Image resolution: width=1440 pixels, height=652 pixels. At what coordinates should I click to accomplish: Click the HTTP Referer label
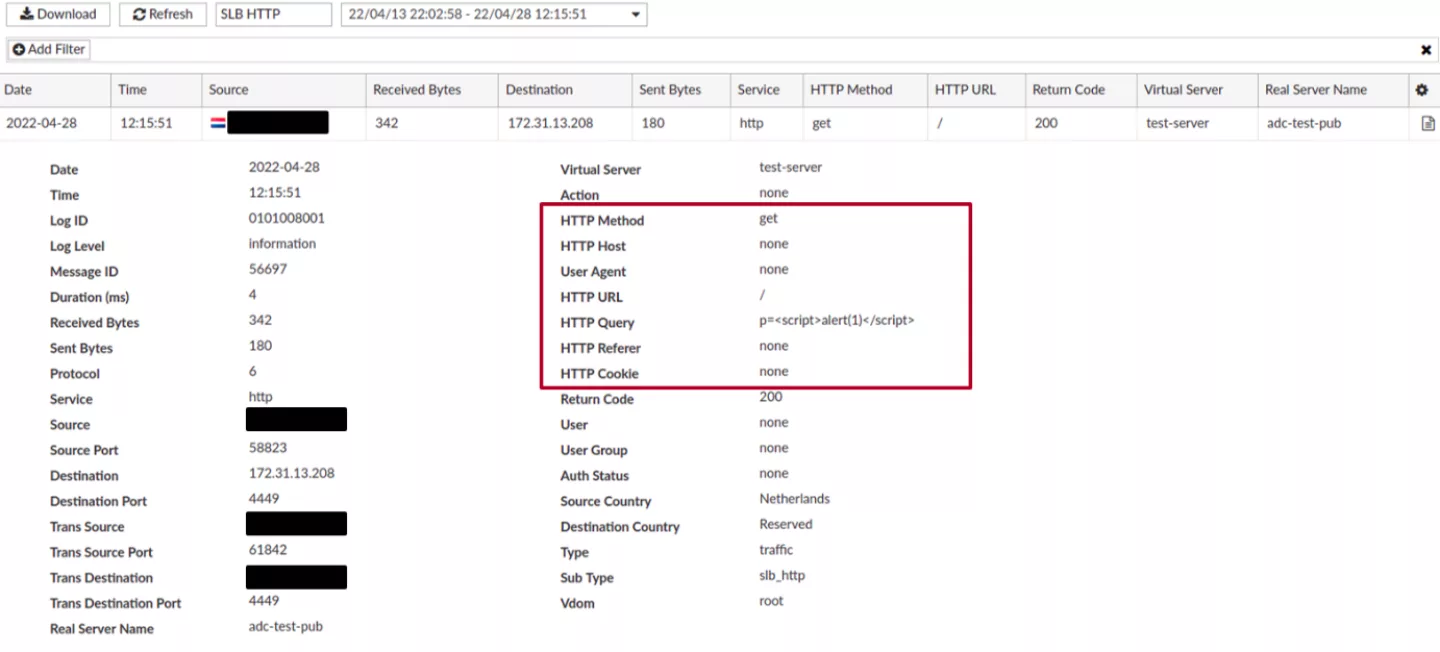click(x=601, y=348)
